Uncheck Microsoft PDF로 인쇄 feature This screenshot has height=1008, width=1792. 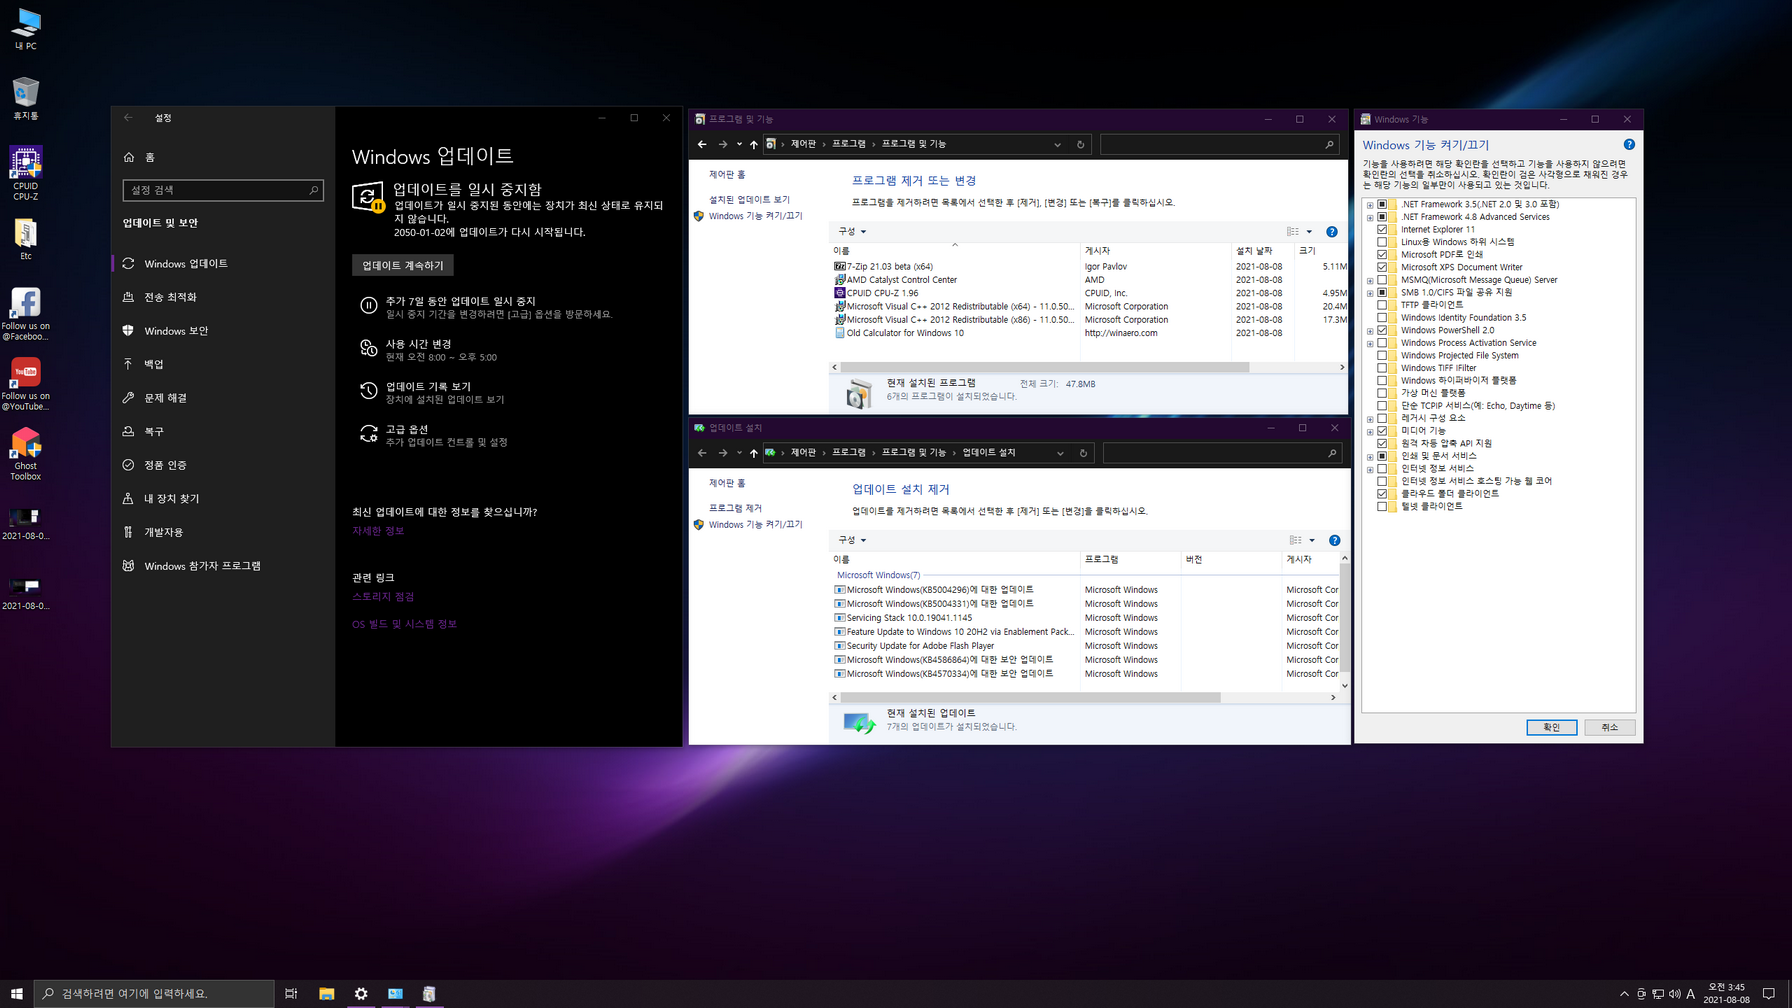tap(1382, 255)
